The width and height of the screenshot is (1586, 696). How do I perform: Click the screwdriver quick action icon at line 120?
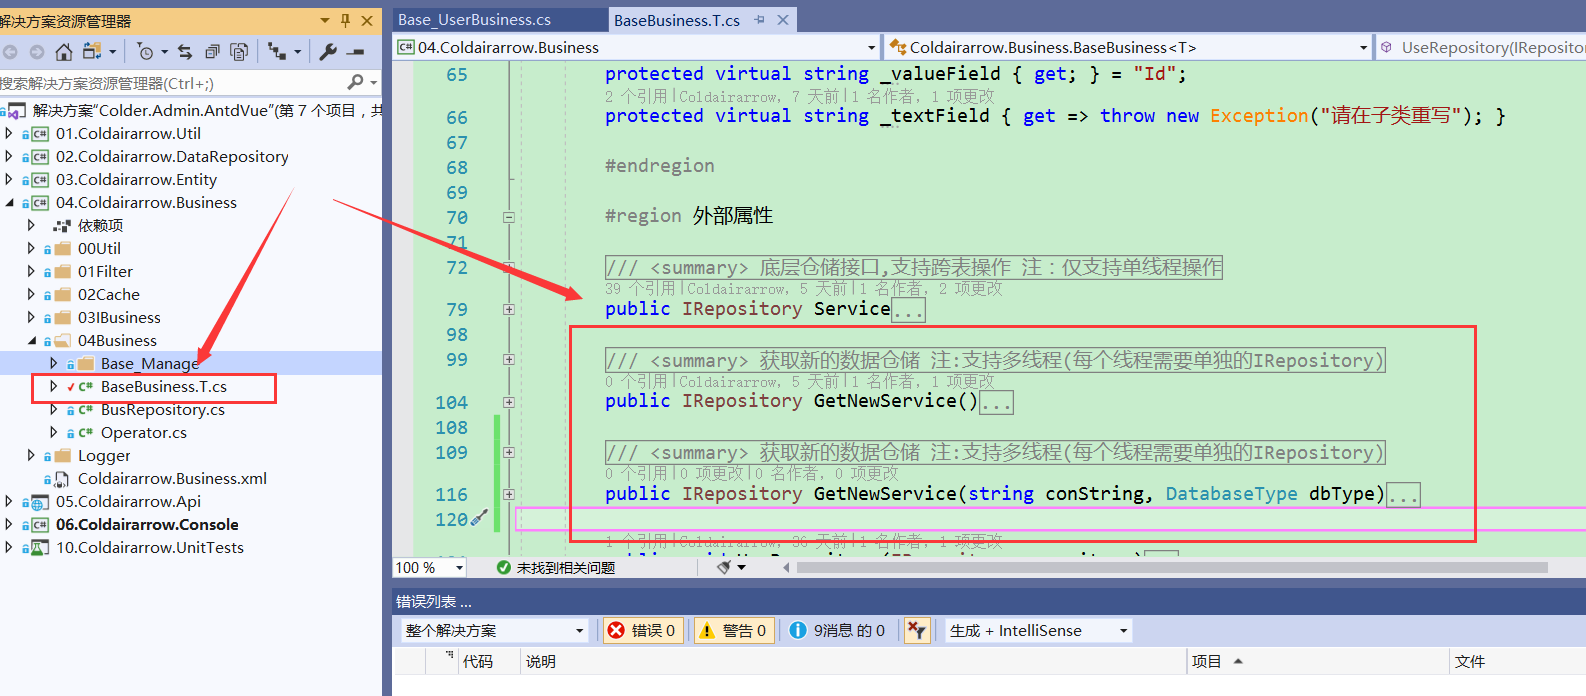tap(480, 518)
